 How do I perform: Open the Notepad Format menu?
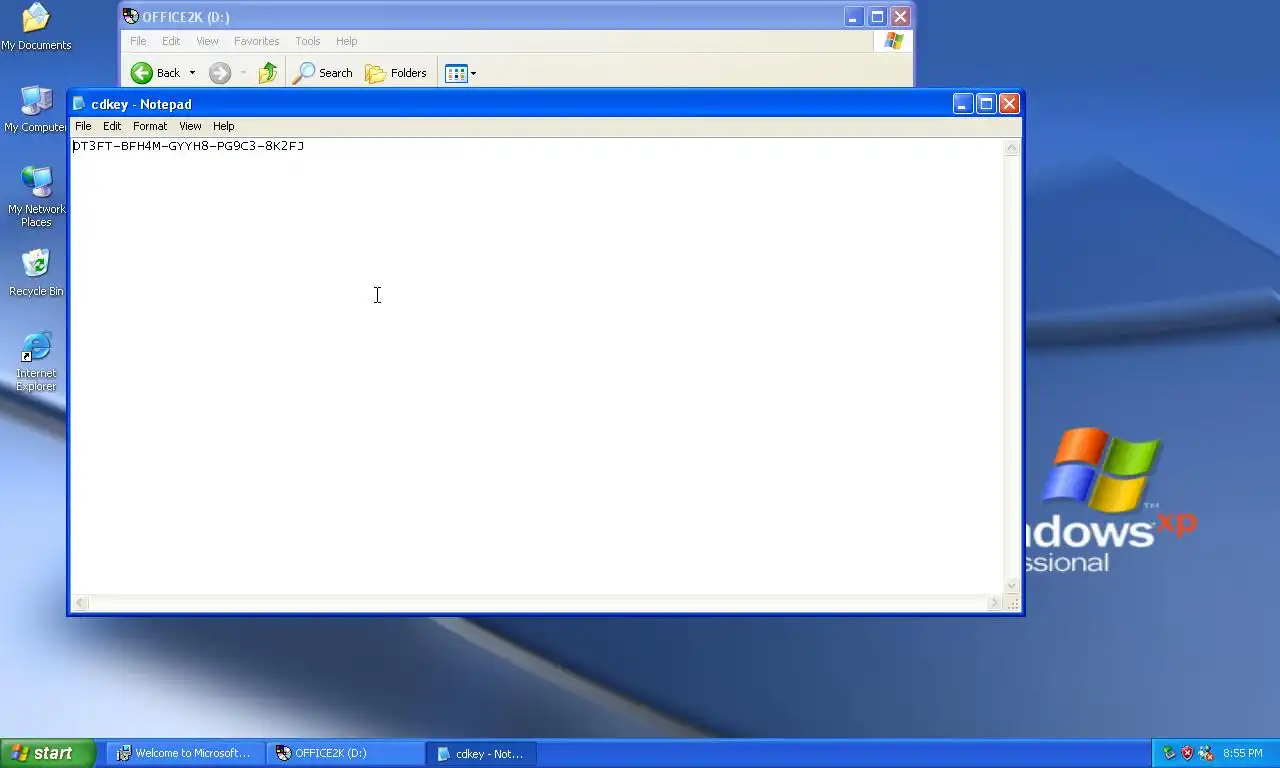[x=150, y=126]
